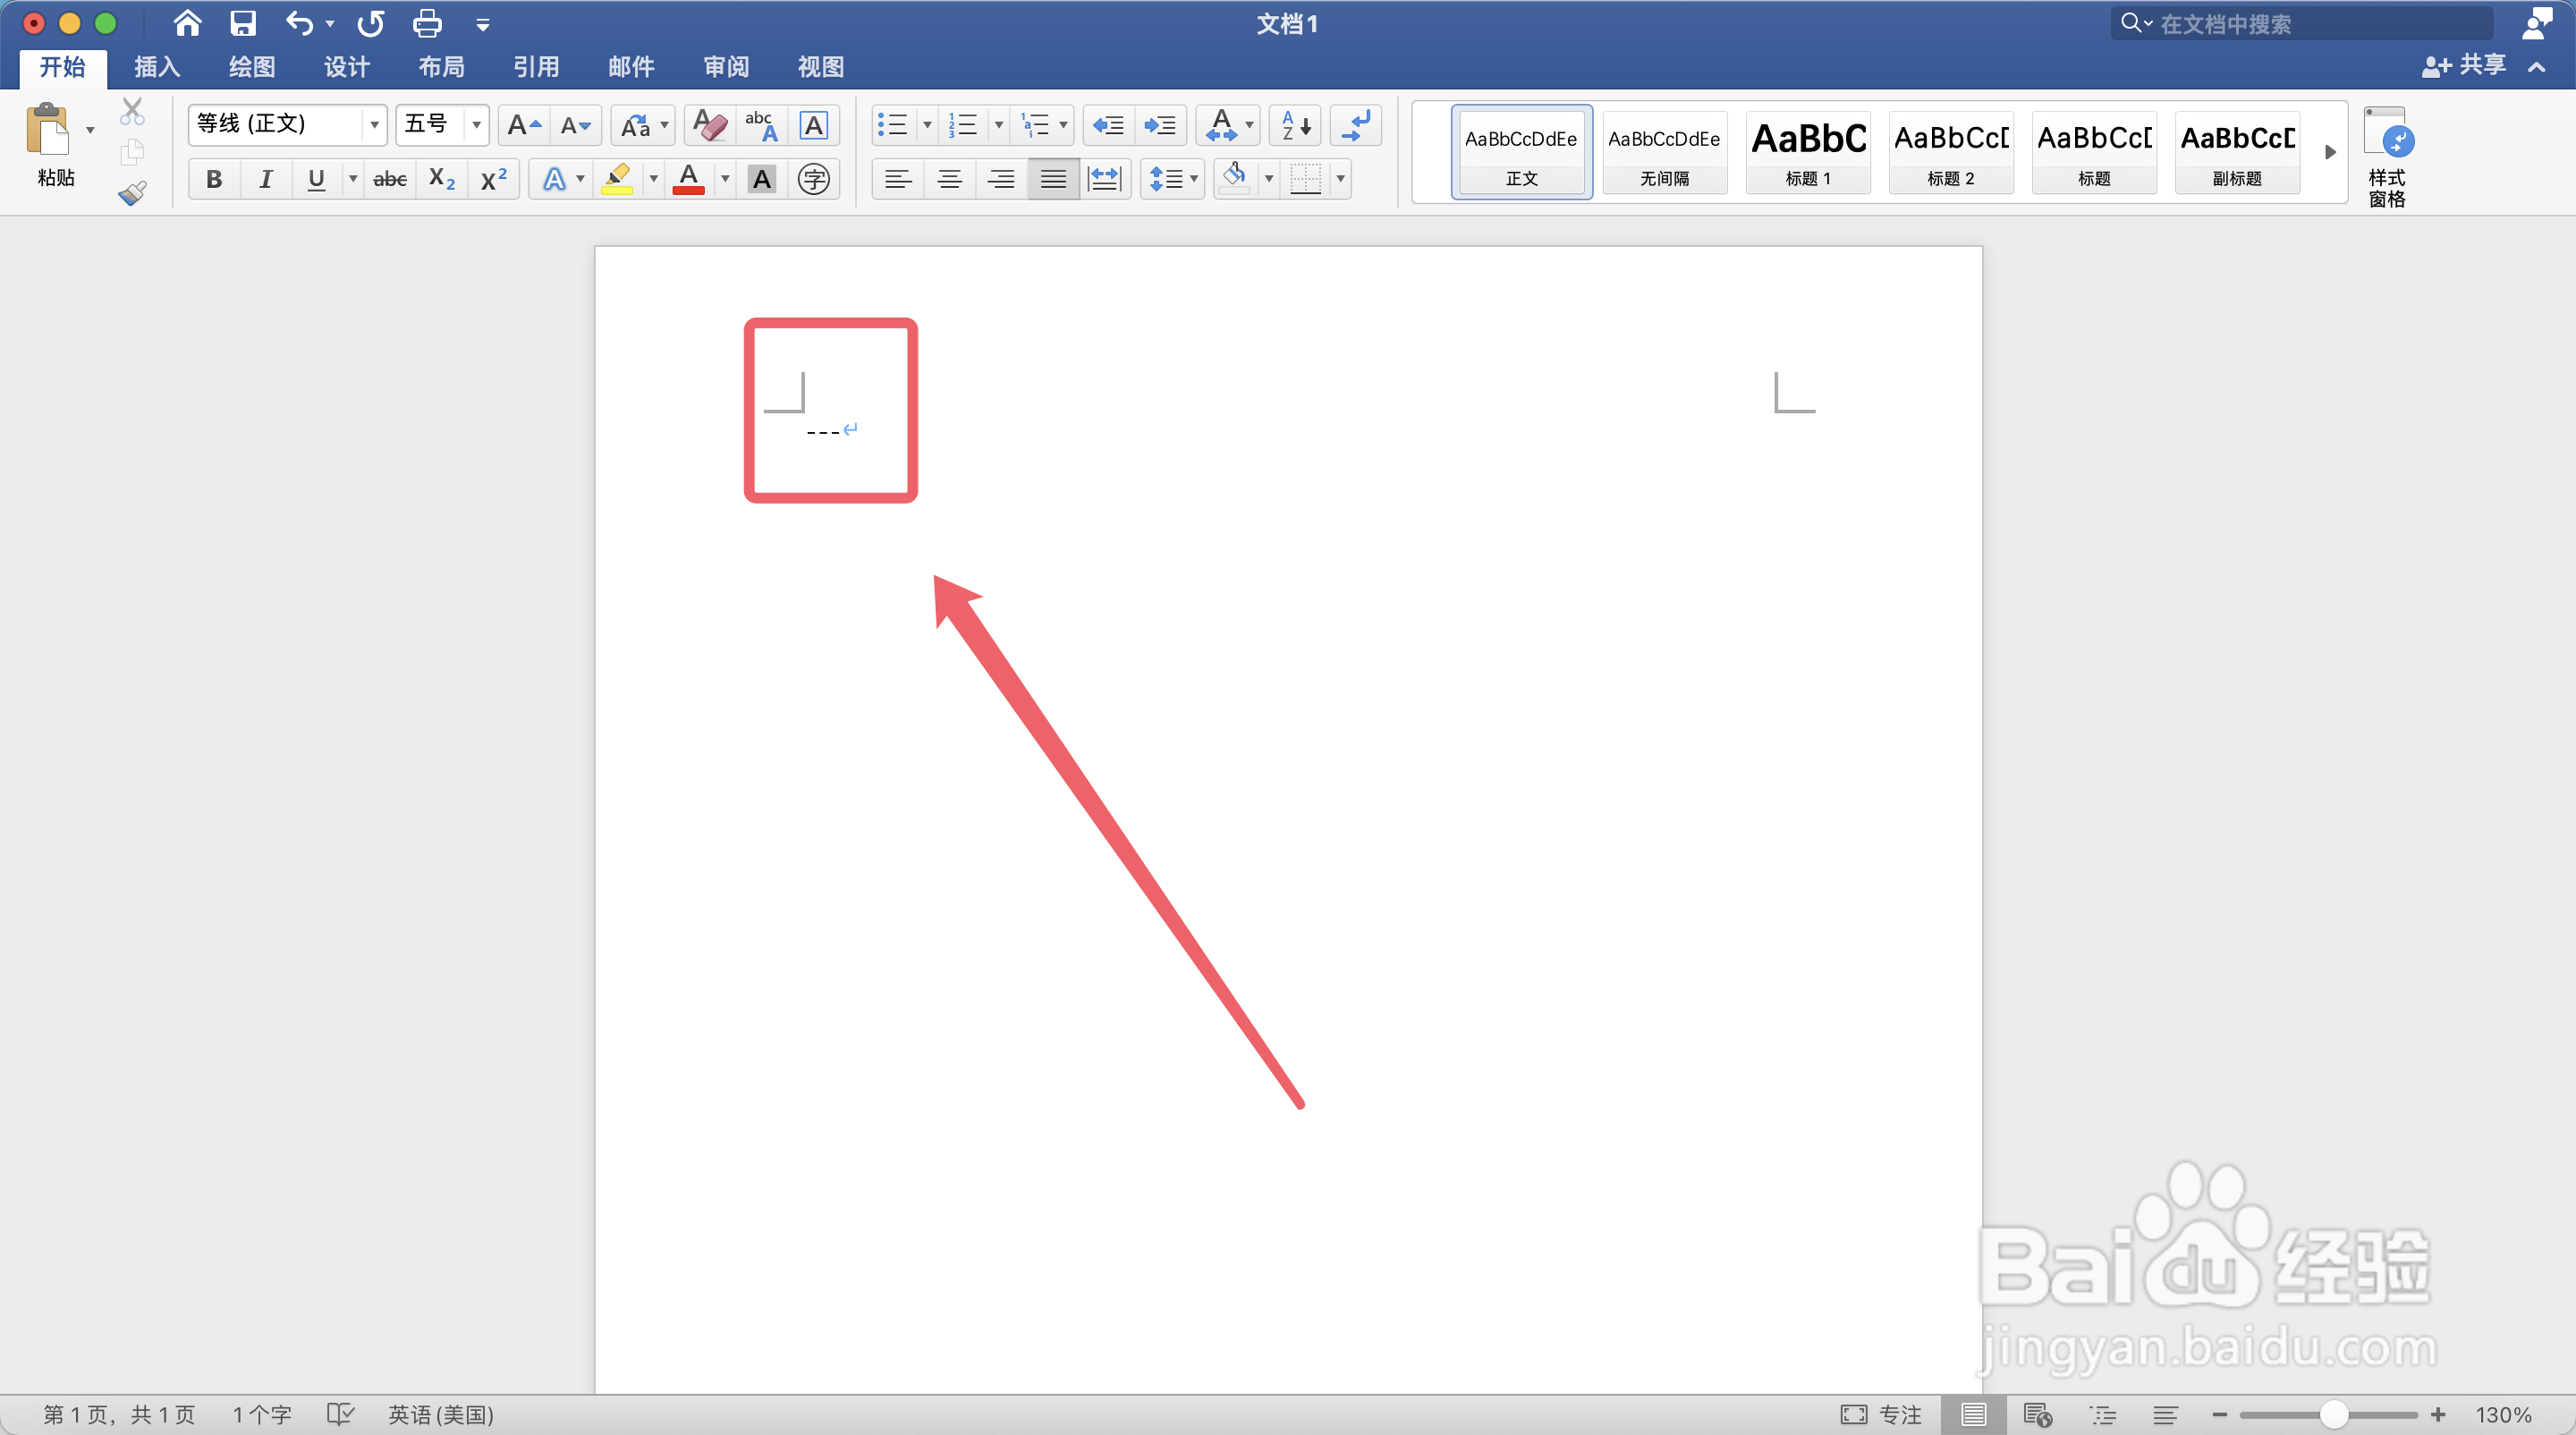This screenshot has height=1435, width=2576.
Task: Undo the last action
Action: coord(299,23)
